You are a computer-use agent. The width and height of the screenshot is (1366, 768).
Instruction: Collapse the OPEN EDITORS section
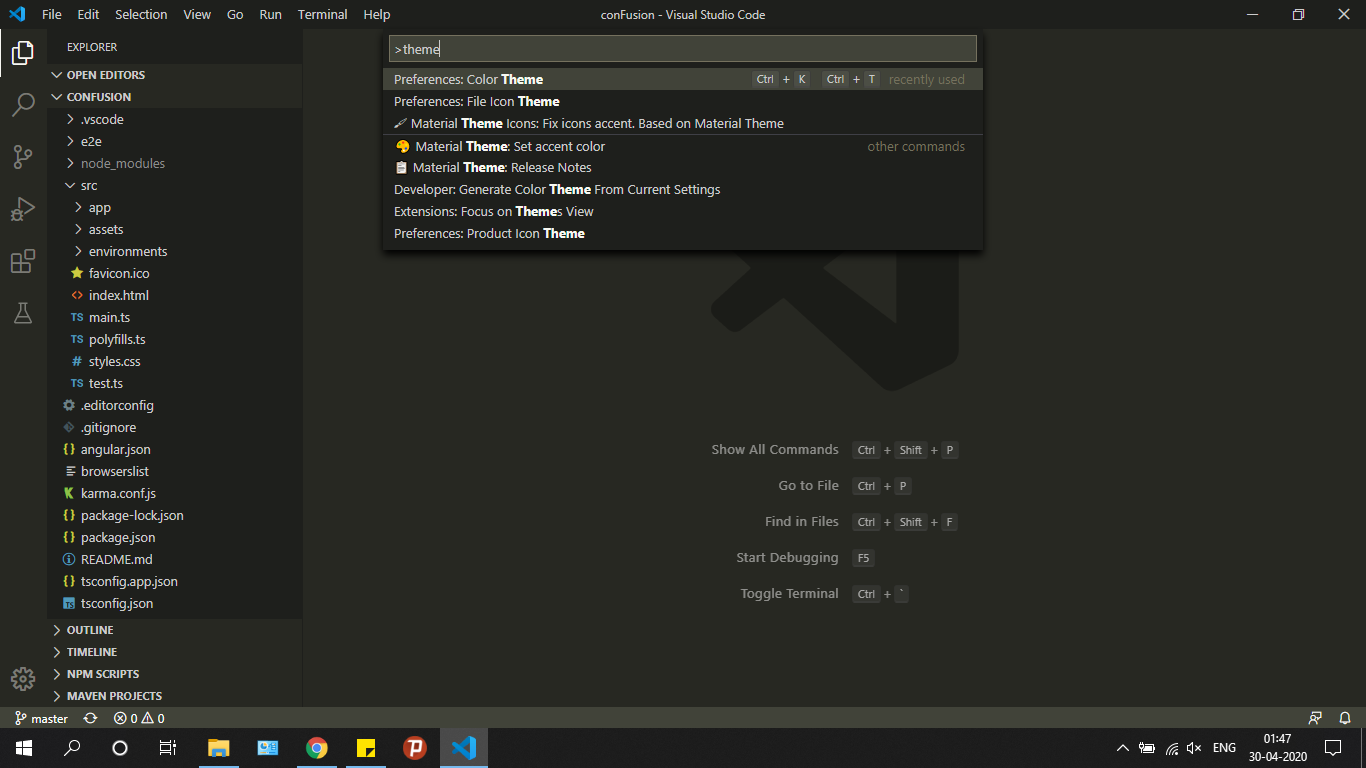coord(175,75)
